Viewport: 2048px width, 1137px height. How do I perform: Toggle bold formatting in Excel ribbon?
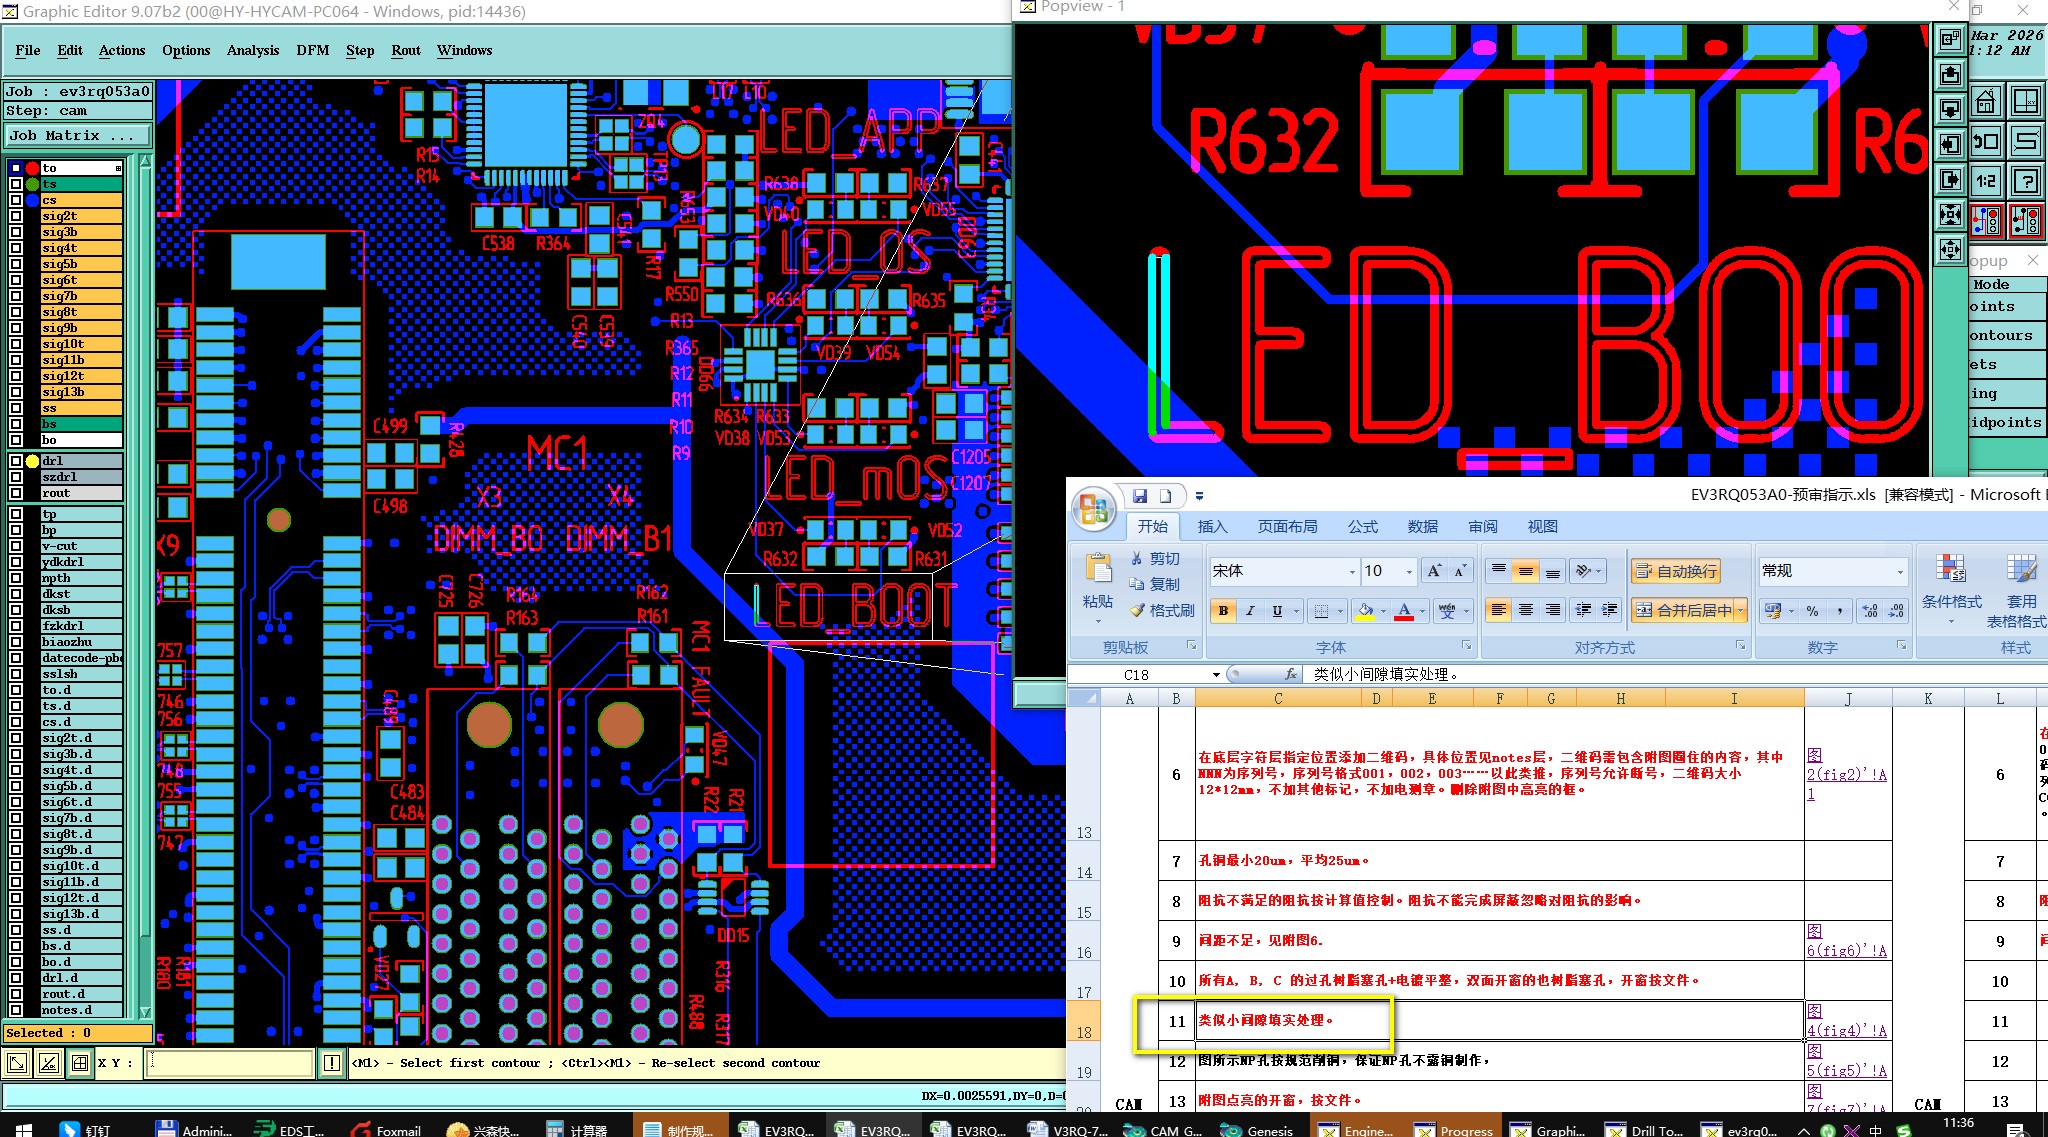pyautogui.click(x=1223, y=611)
